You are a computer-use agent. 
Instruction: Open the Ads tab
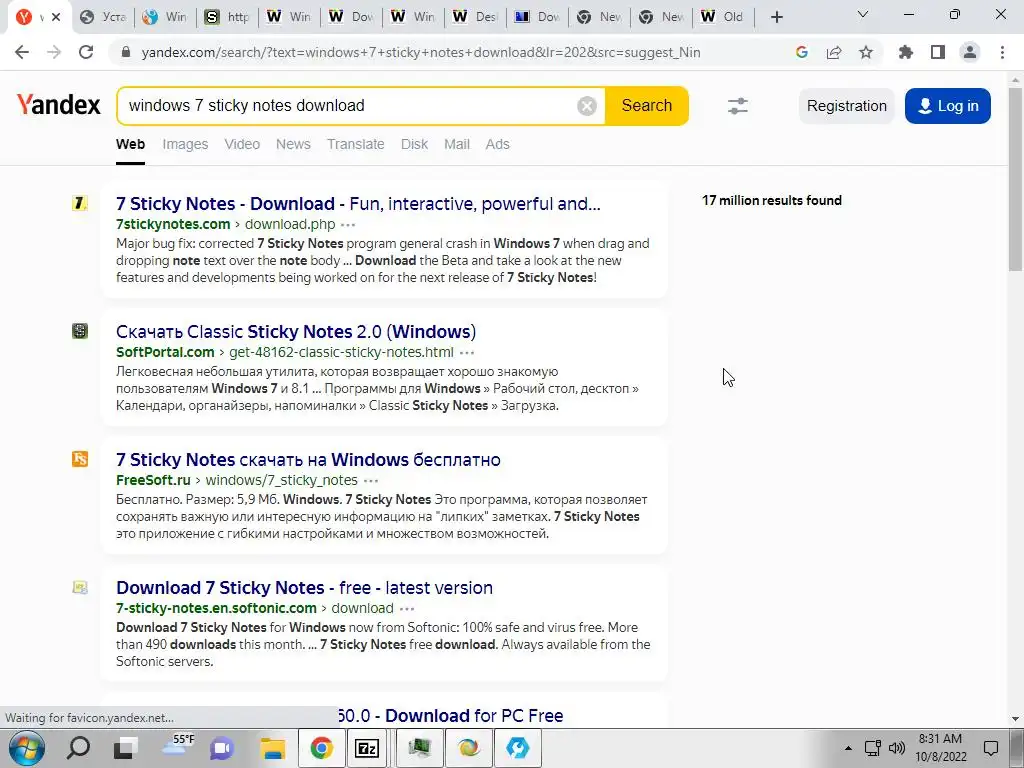pyautogui.click(x=497, y=144)
